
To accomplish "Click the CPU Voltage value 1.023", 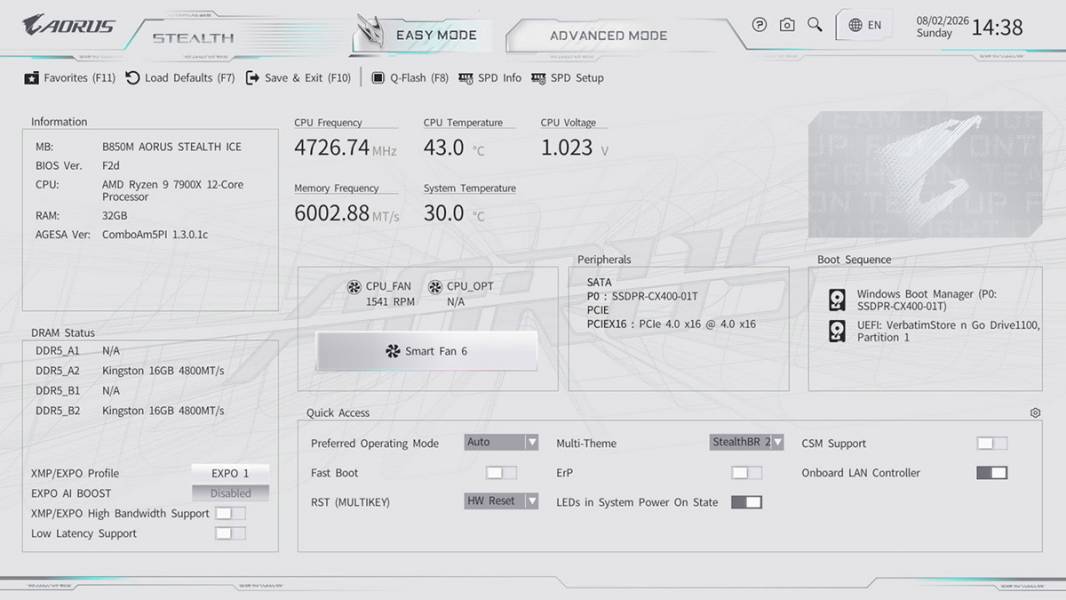I will (566, 147).
